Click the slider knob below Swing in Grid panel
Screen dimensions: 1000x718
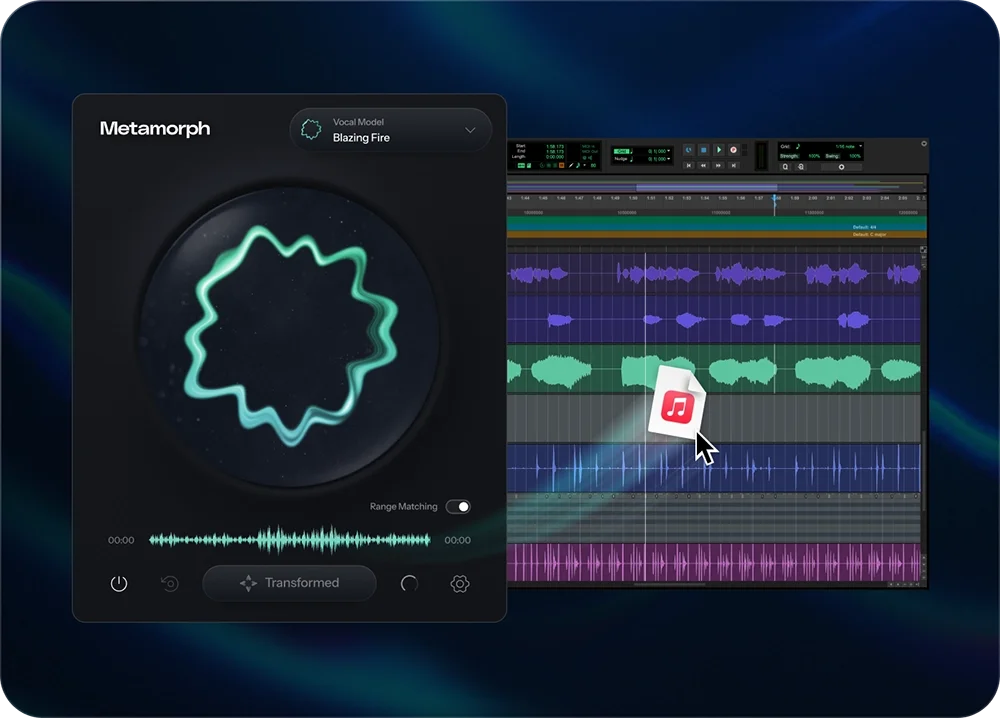[x=841, y=166]
